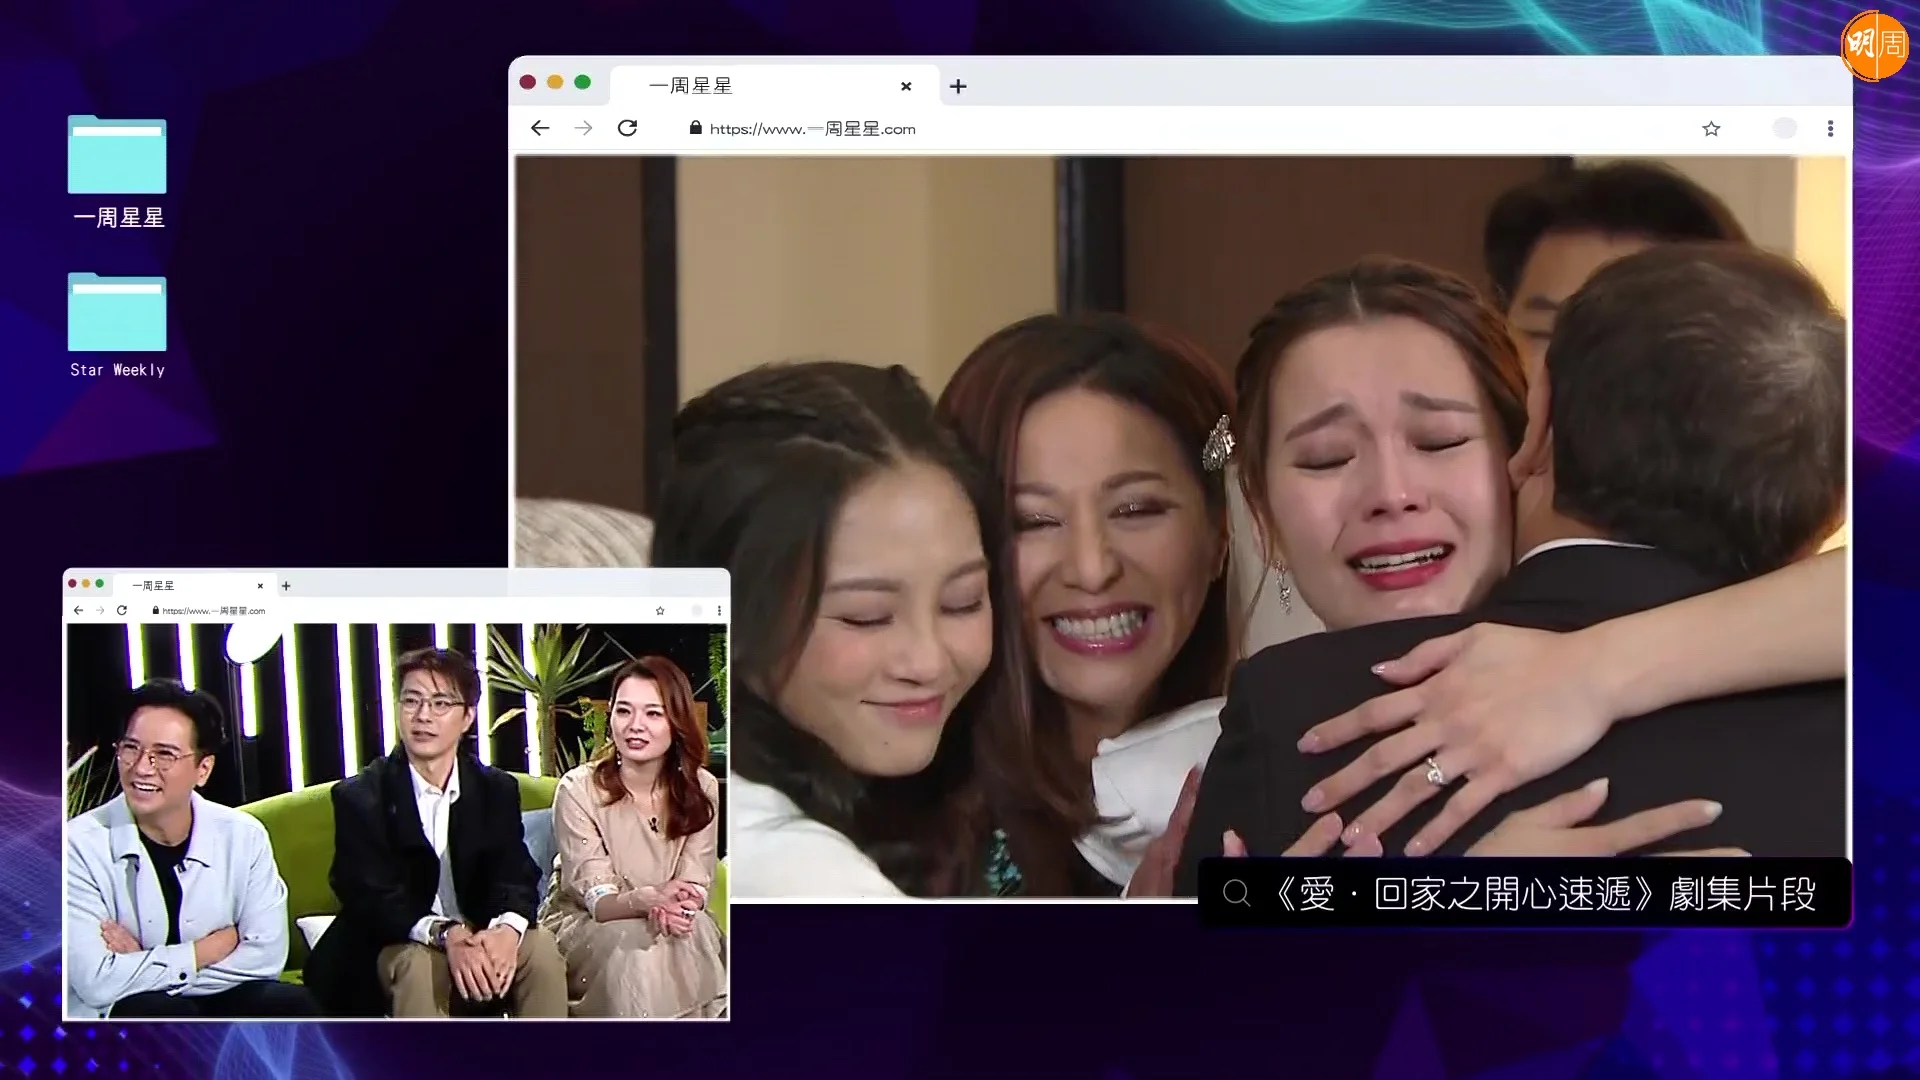Open a new tab in the large browser
1920x1080 pixels.
click(958, 86)
